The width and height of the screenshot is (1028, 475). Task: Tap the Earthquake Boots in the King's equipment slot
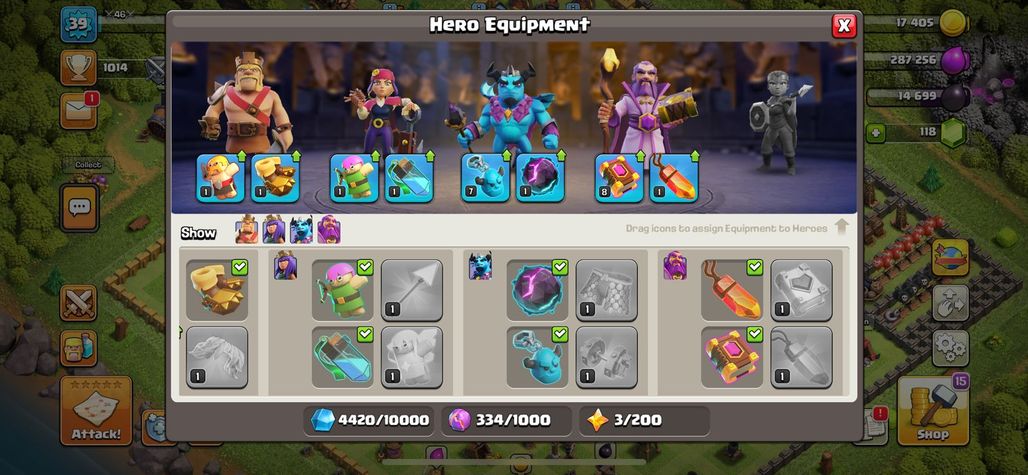(x=275, y=178)
